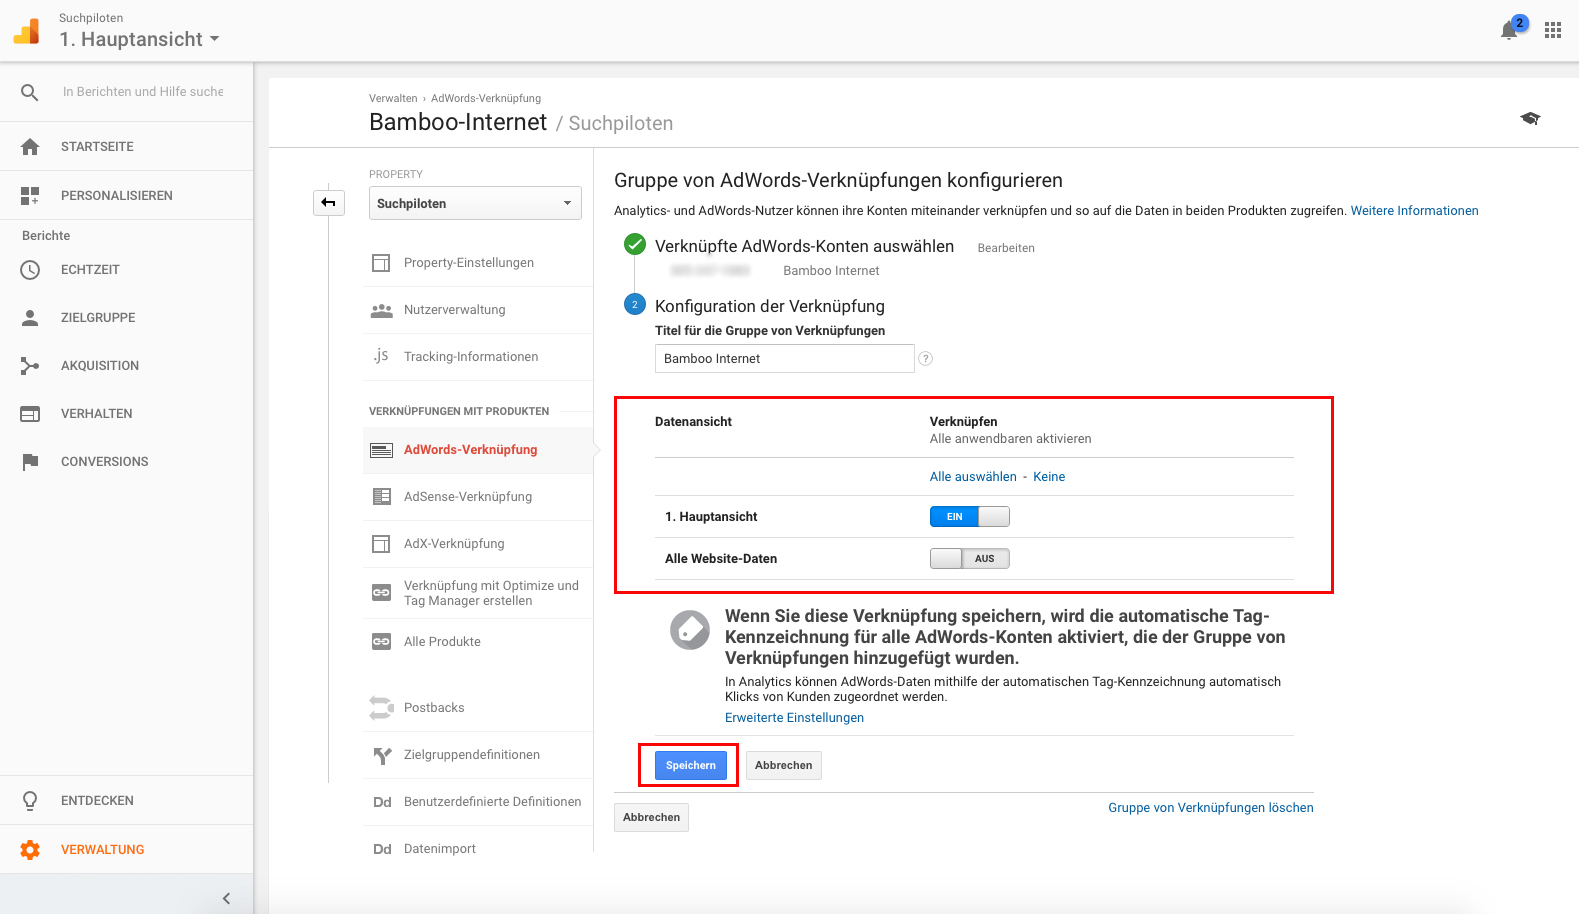Open the notifications bell icon

coord(1509,31)
